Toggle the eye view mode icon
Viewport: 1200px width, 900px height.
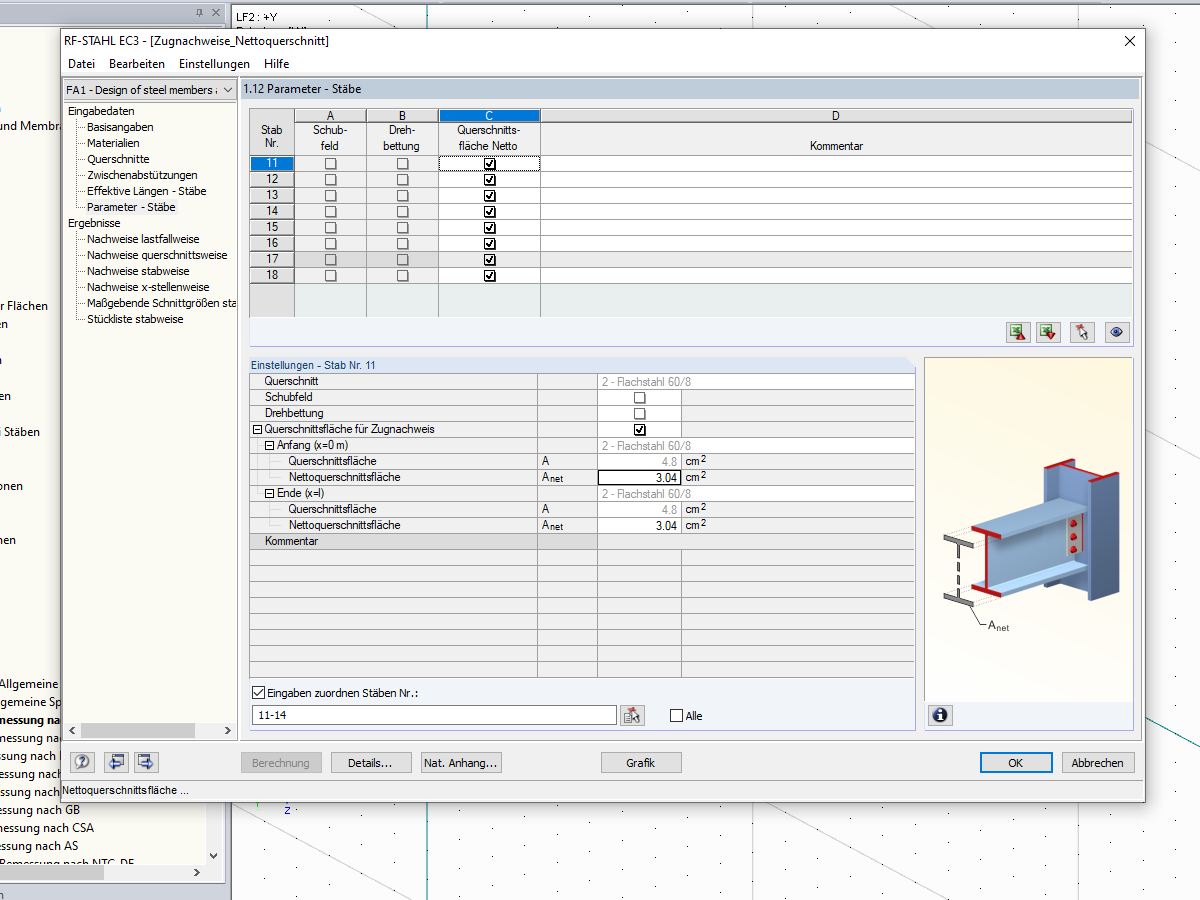pos(1117,333)
